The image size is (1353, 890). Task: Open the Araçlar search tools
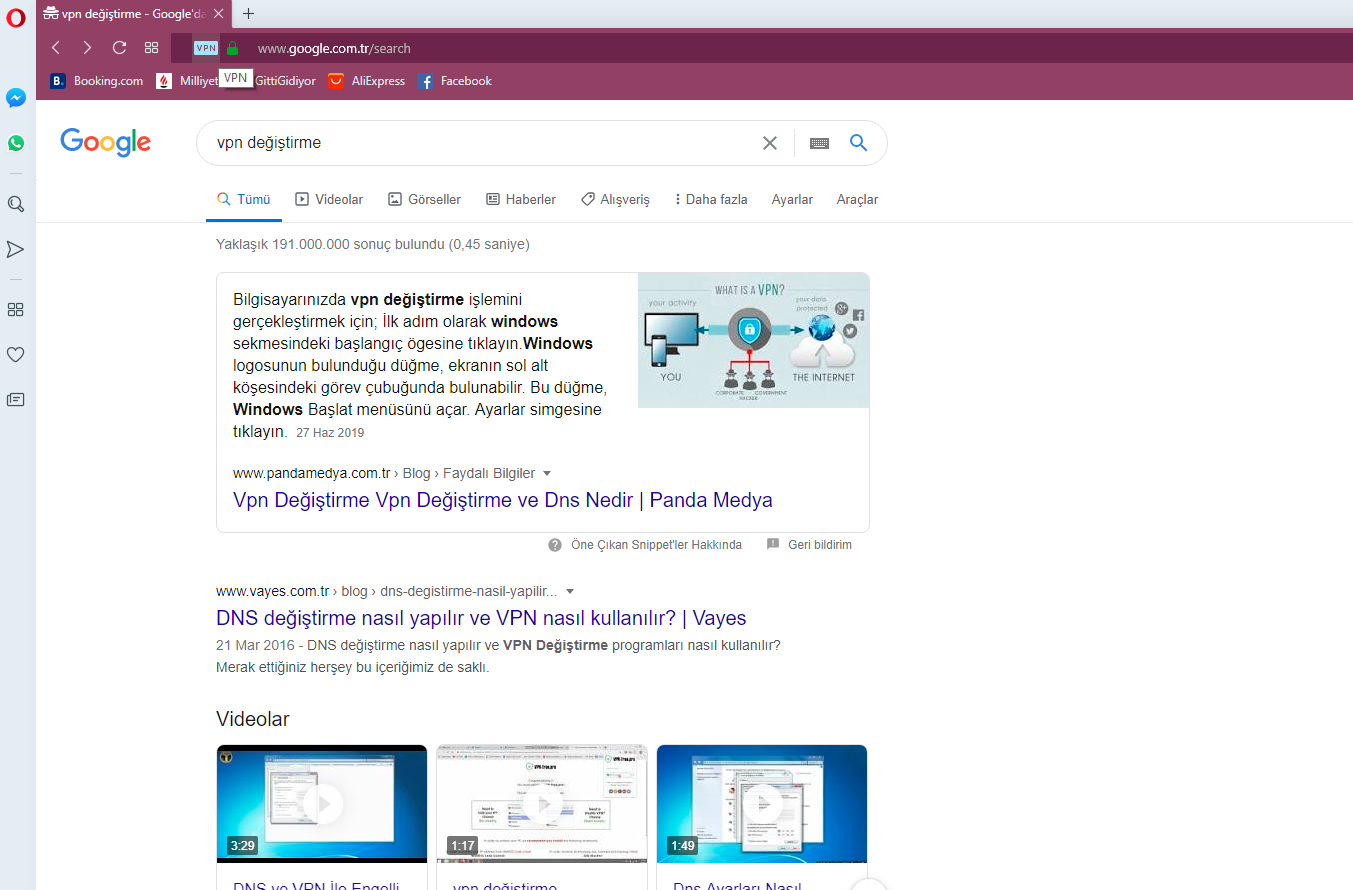(857, 200)
